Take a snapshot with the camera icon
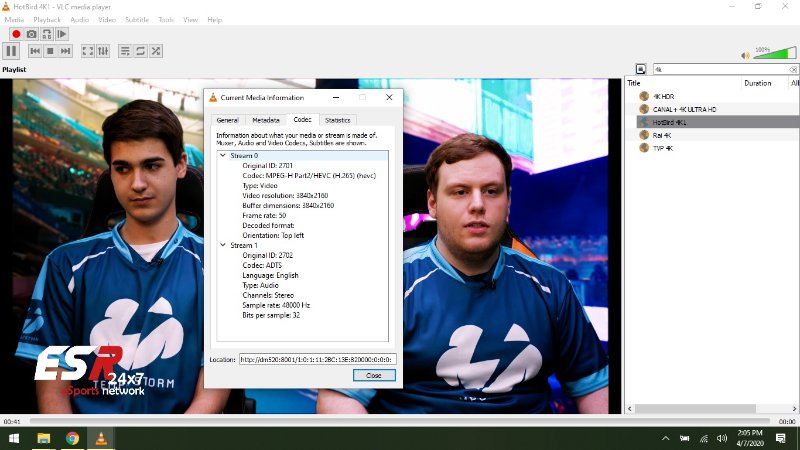Image resolution: width=800 pixels, height=450 pixels. 31,34
